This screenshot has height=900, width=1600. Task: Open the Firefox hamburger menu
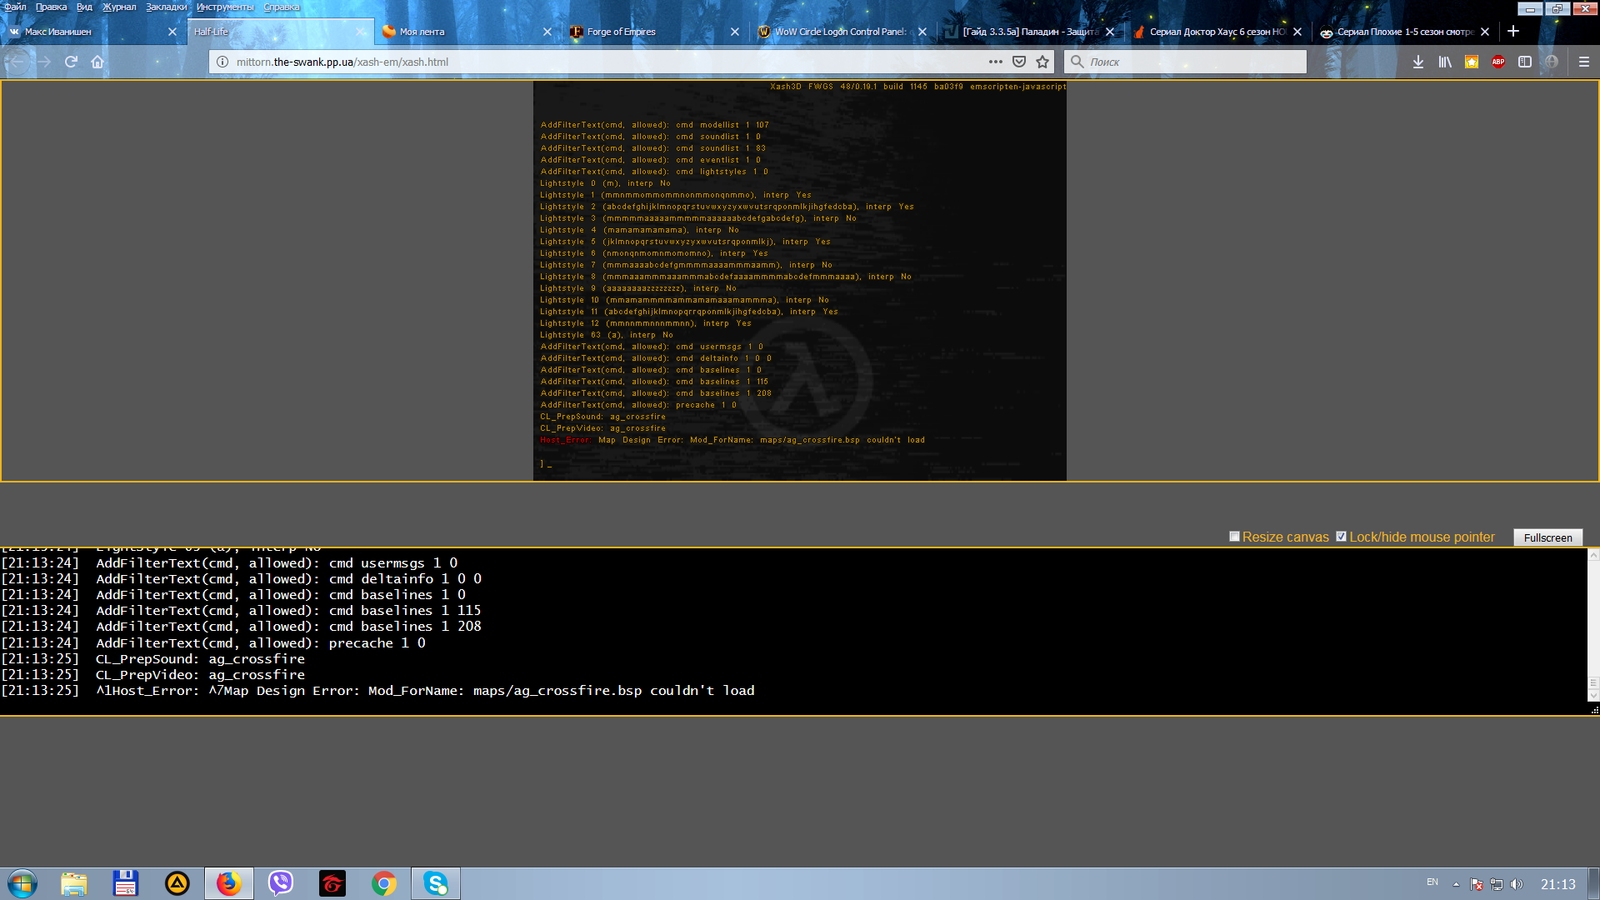(1584, 62)
